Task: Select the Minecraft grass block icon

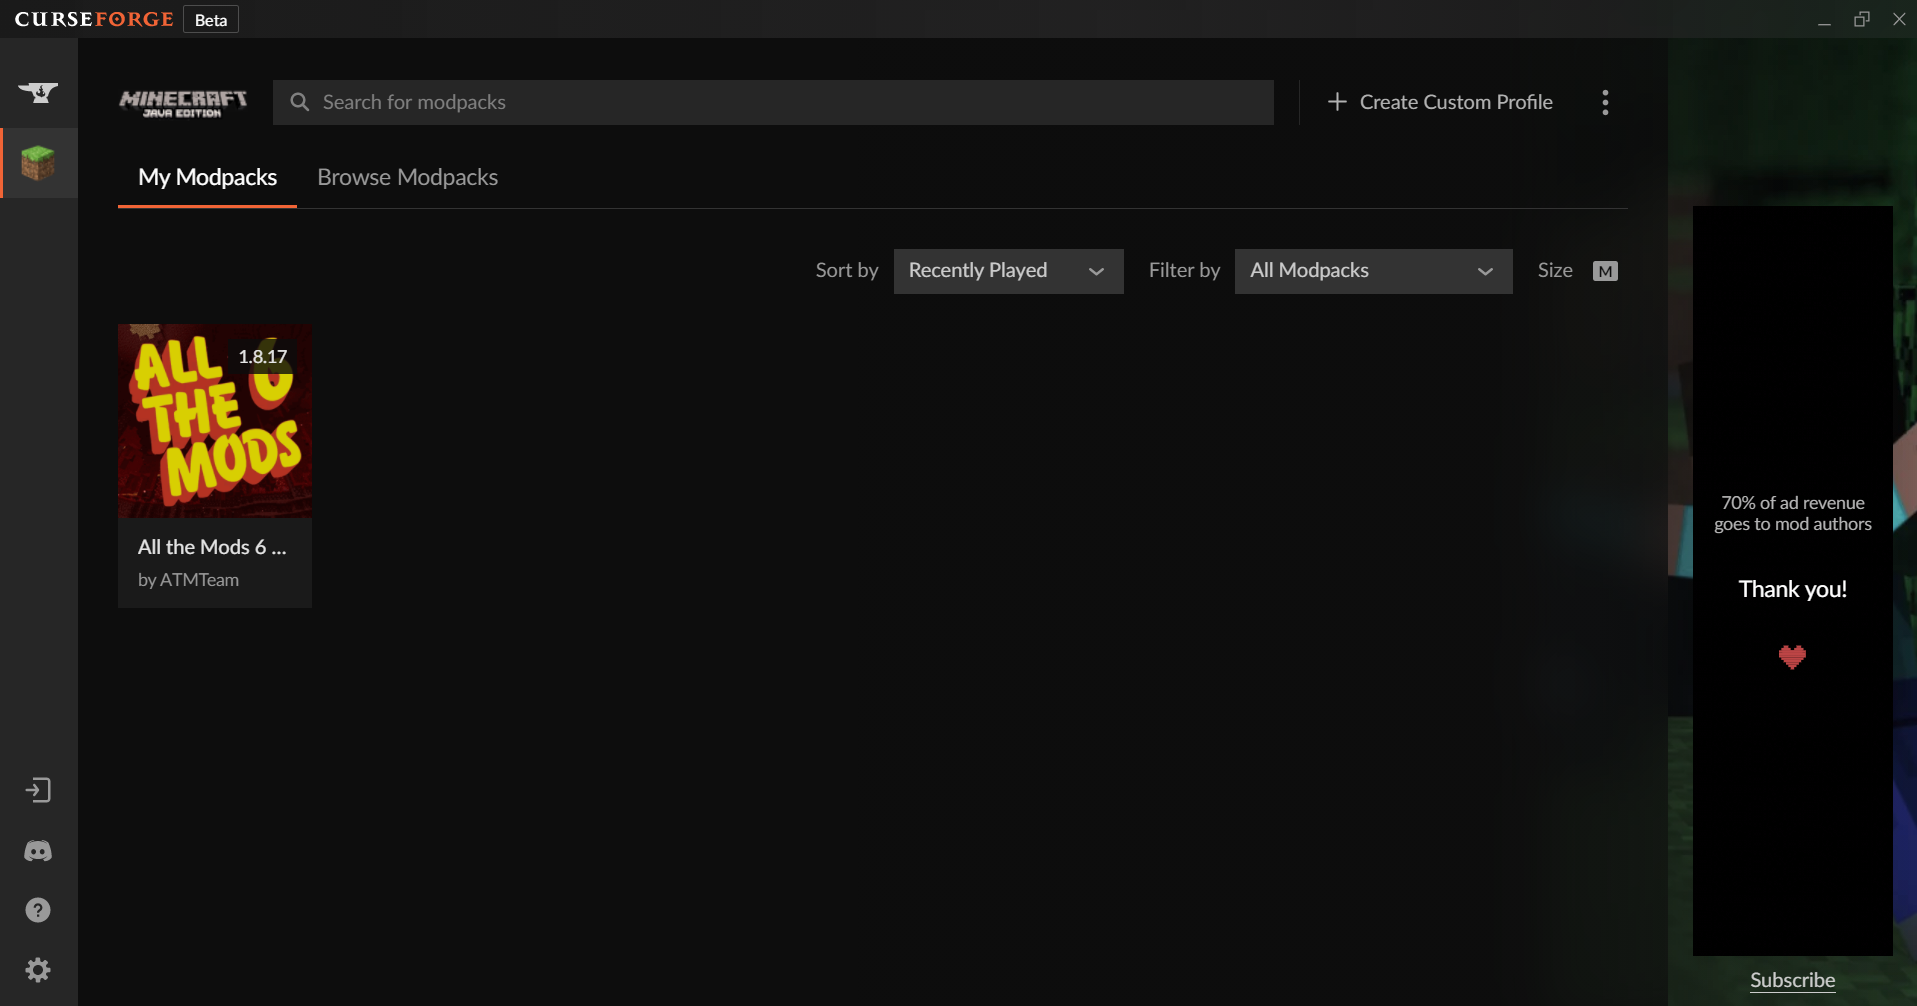Action: tap(38, 163)
